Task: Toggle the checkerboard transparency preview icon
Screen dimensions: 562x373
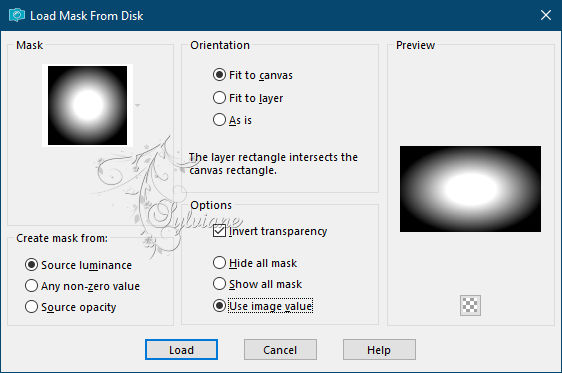Action: (470, 305)
